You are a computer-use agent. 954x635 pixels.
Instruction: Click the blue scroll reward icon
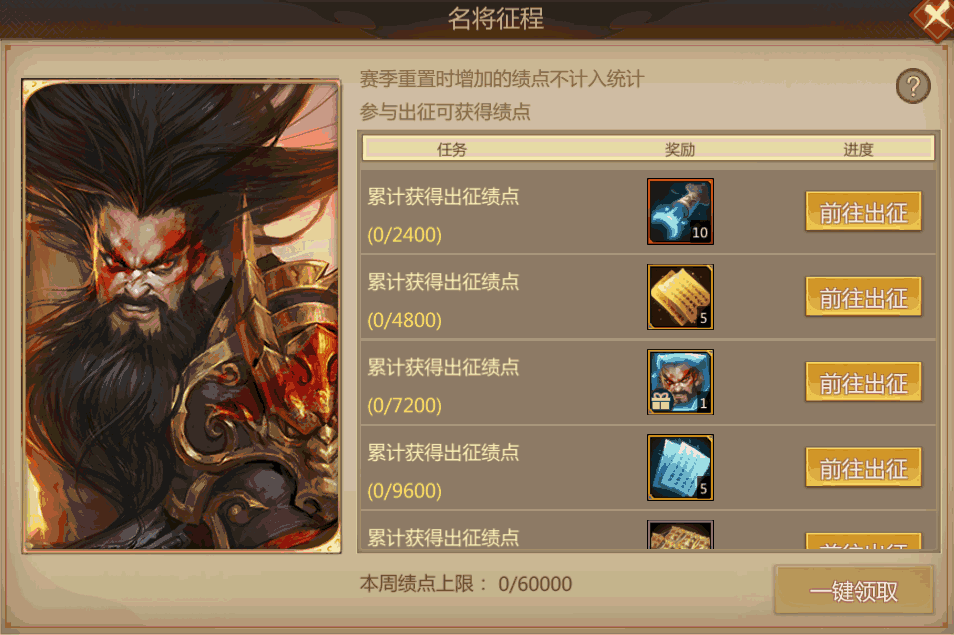click(x=680, y=468)
